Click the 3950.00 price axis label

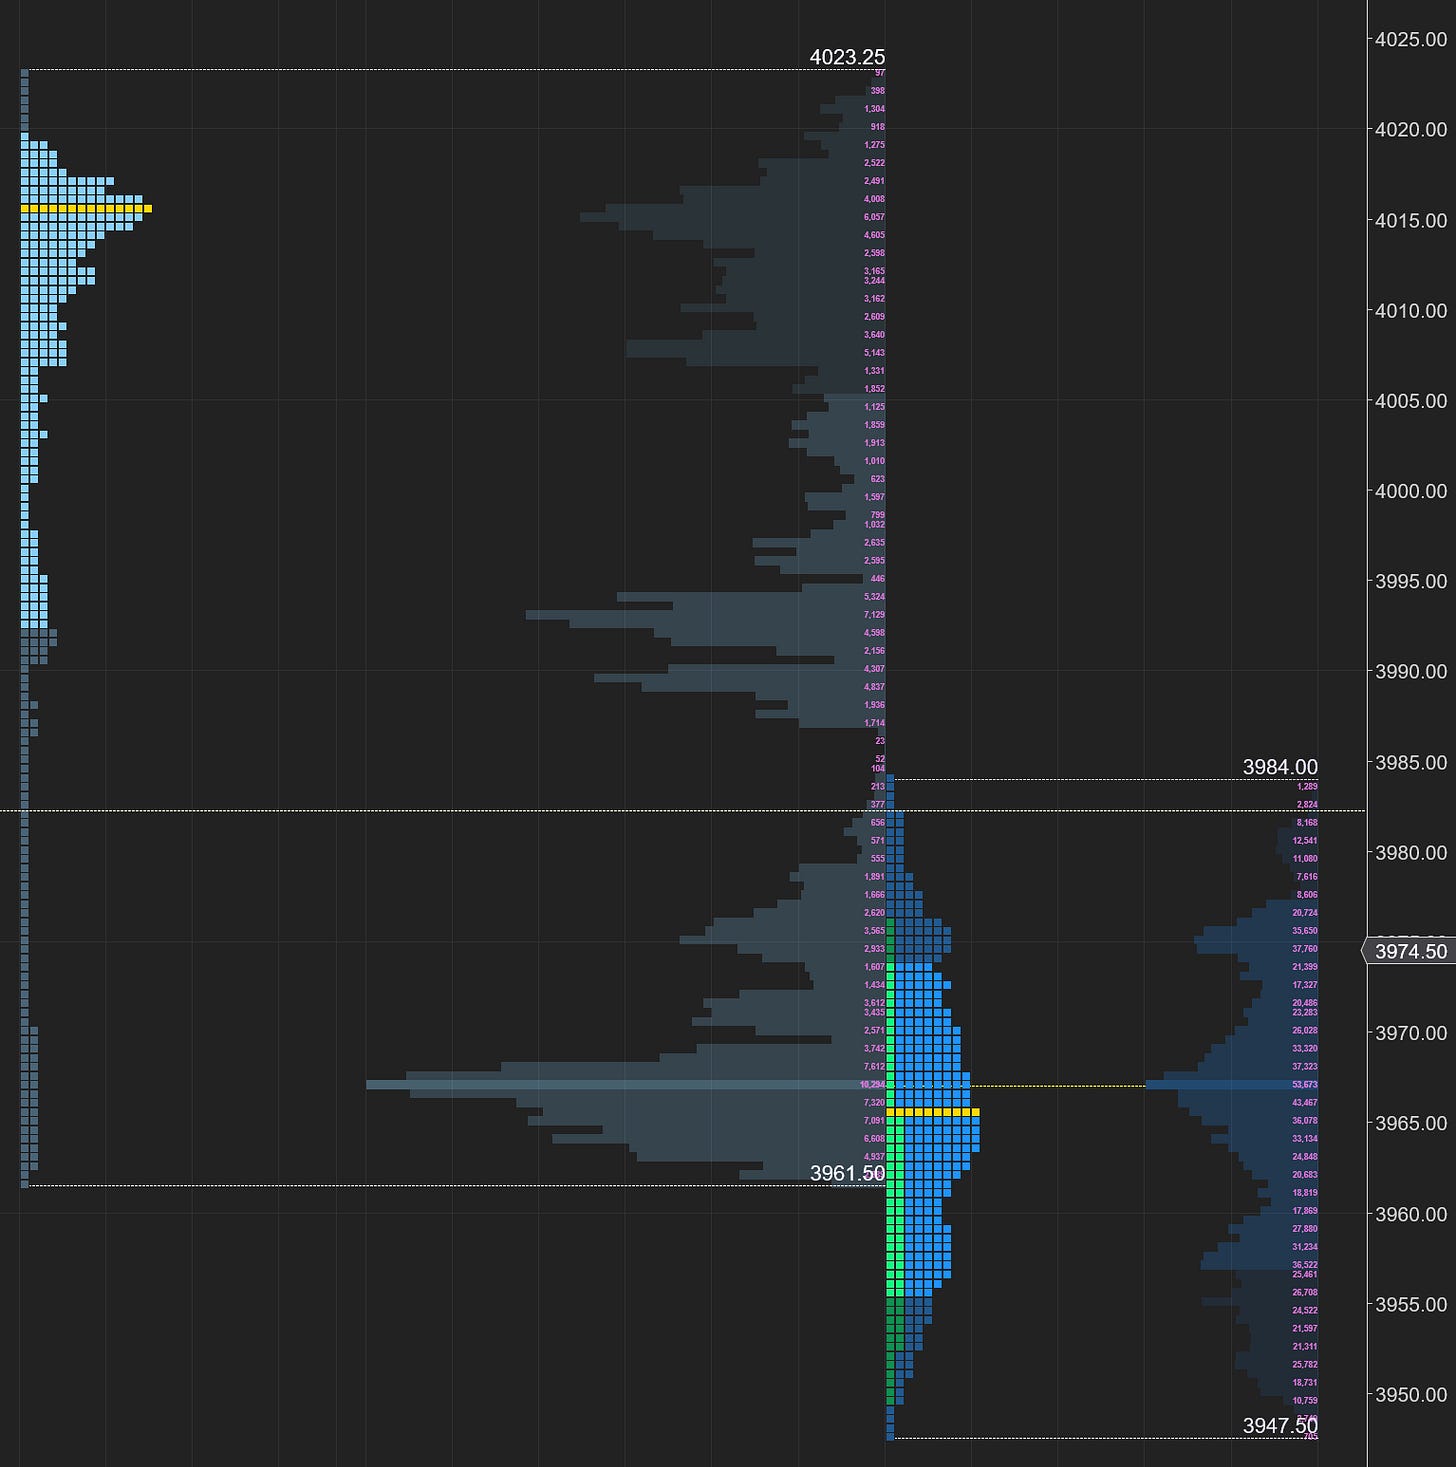pos(1411,1394)
